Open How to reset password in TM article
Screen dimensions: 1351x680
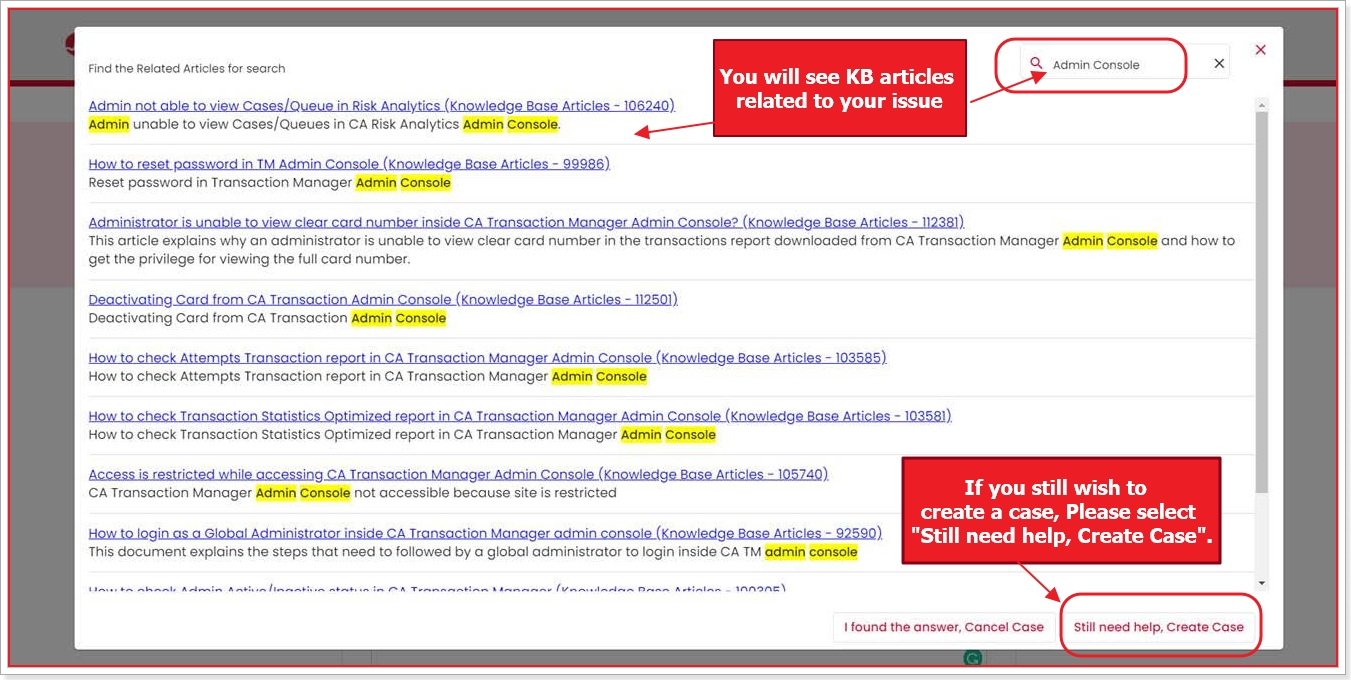(x=349, y=164)
